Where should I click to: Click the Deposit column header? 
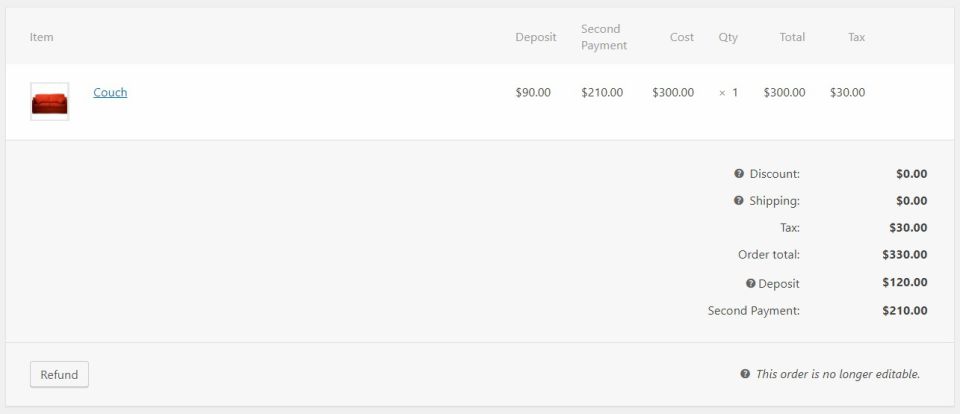(x=536, y=37)
